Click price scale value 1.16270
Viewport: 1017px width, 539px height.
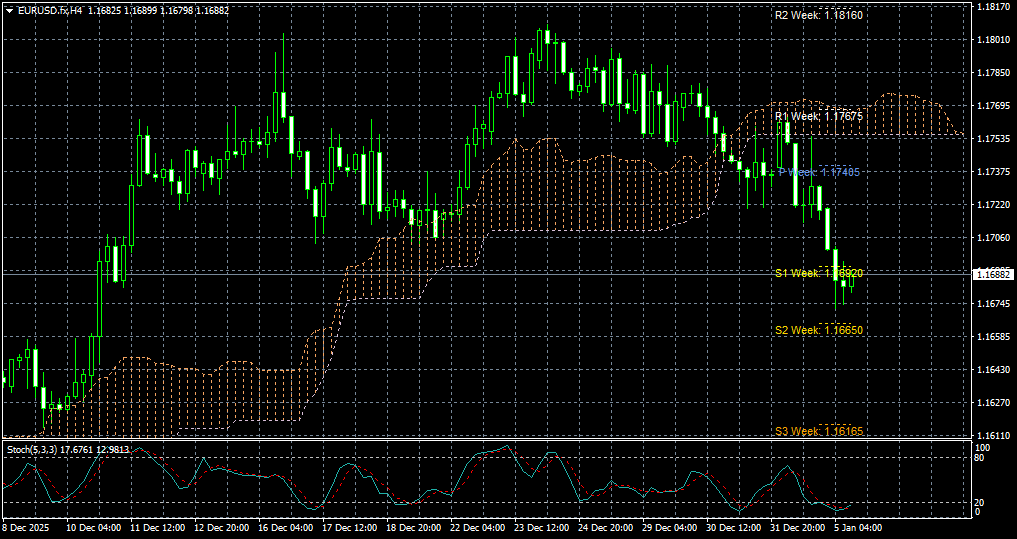995,403
